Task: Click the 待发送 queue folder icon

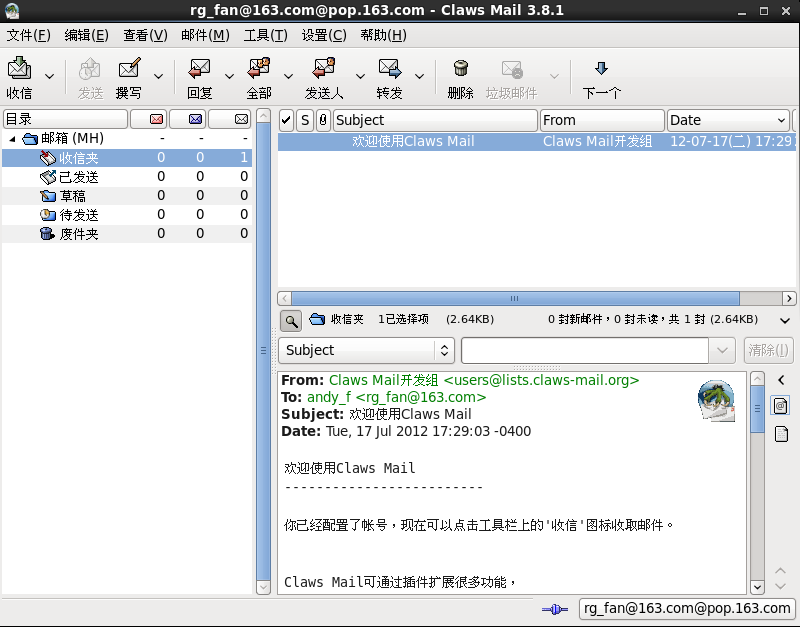Action: 48,215
